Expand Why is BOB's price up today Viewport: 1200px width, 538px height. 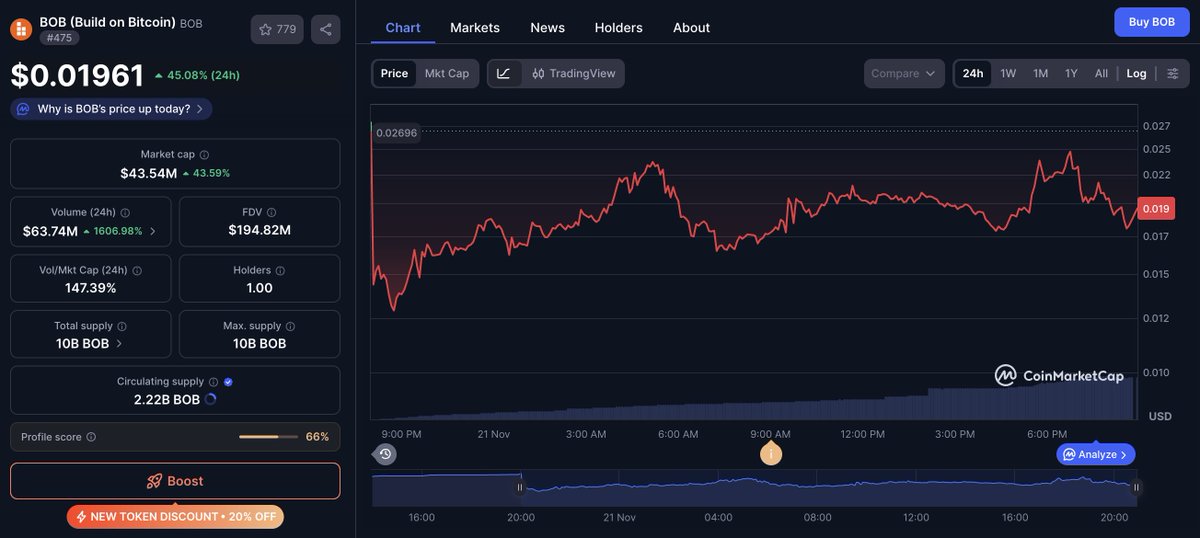(111, 109)
